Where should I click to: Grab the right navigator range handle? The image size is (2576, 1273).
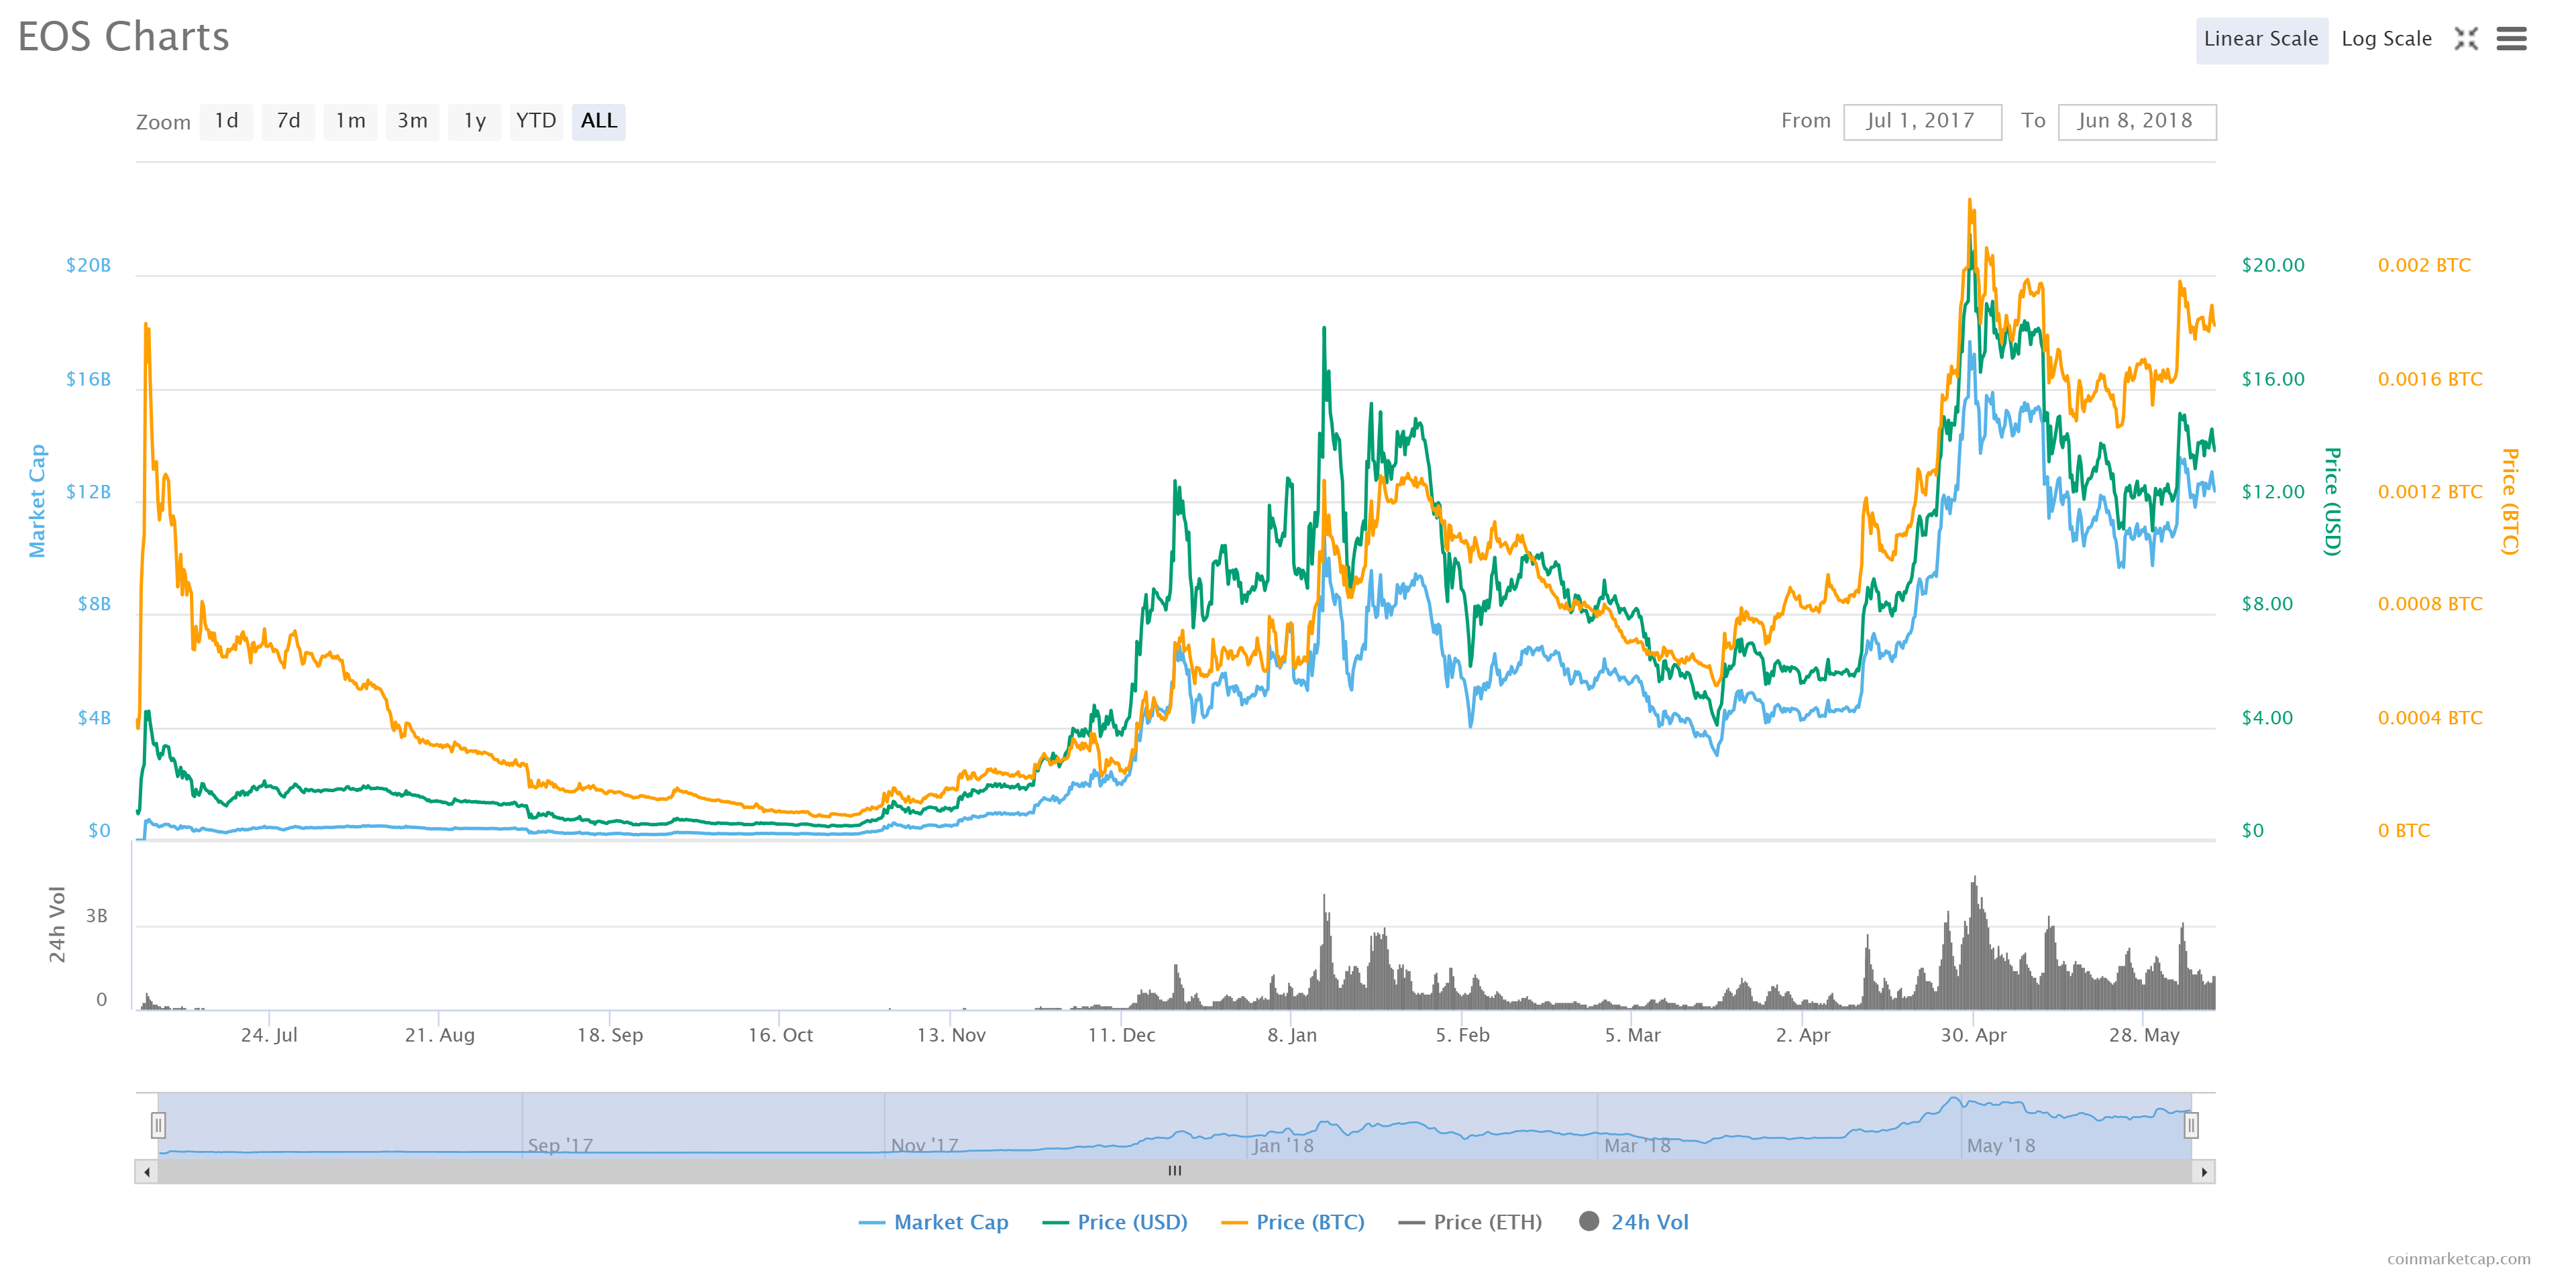click(2190, 1125)
